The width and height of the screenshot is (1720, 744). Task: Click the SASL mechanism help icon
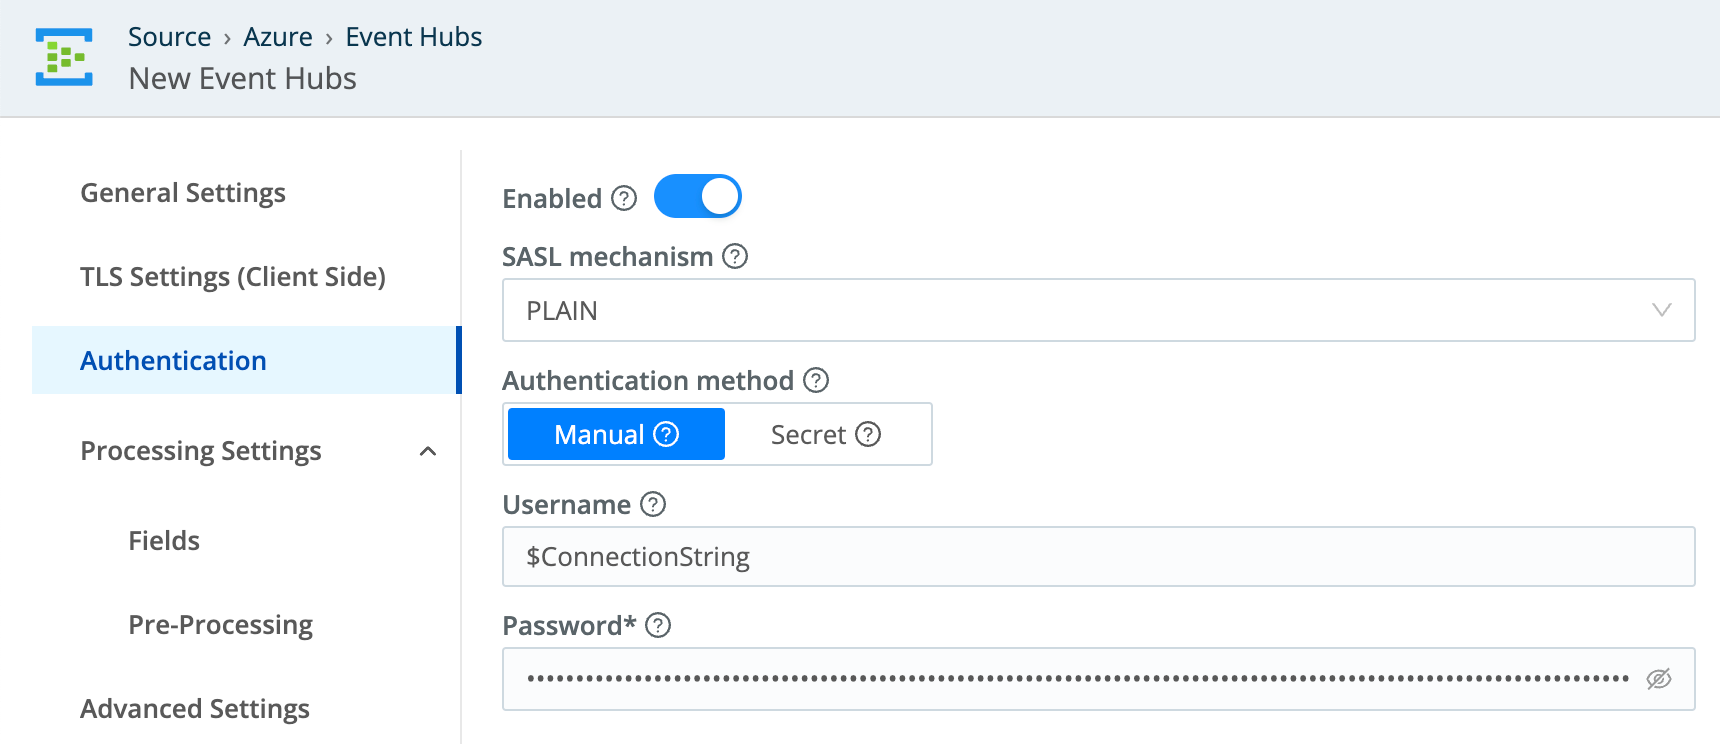point(734,256)
